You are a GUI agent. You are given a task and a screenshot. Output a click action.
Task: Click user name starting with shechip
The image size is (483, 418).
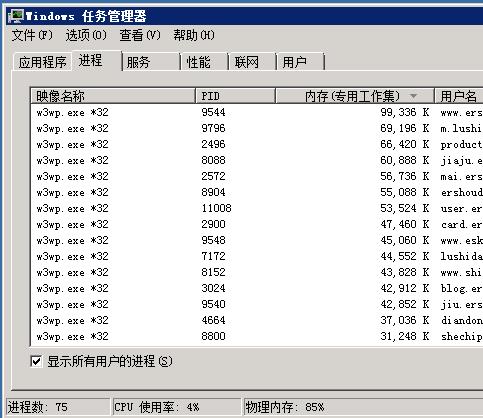tap(461, 337)
